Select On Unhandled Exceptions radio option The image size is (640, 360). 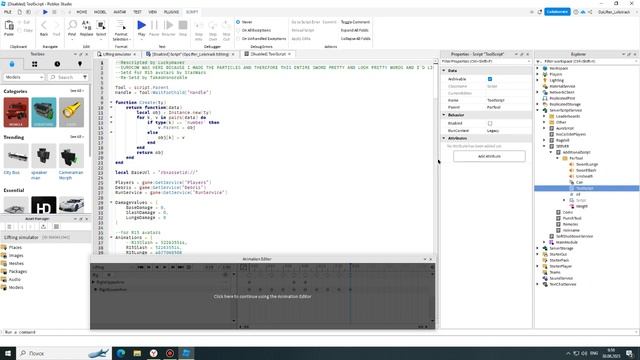(238, 38)
